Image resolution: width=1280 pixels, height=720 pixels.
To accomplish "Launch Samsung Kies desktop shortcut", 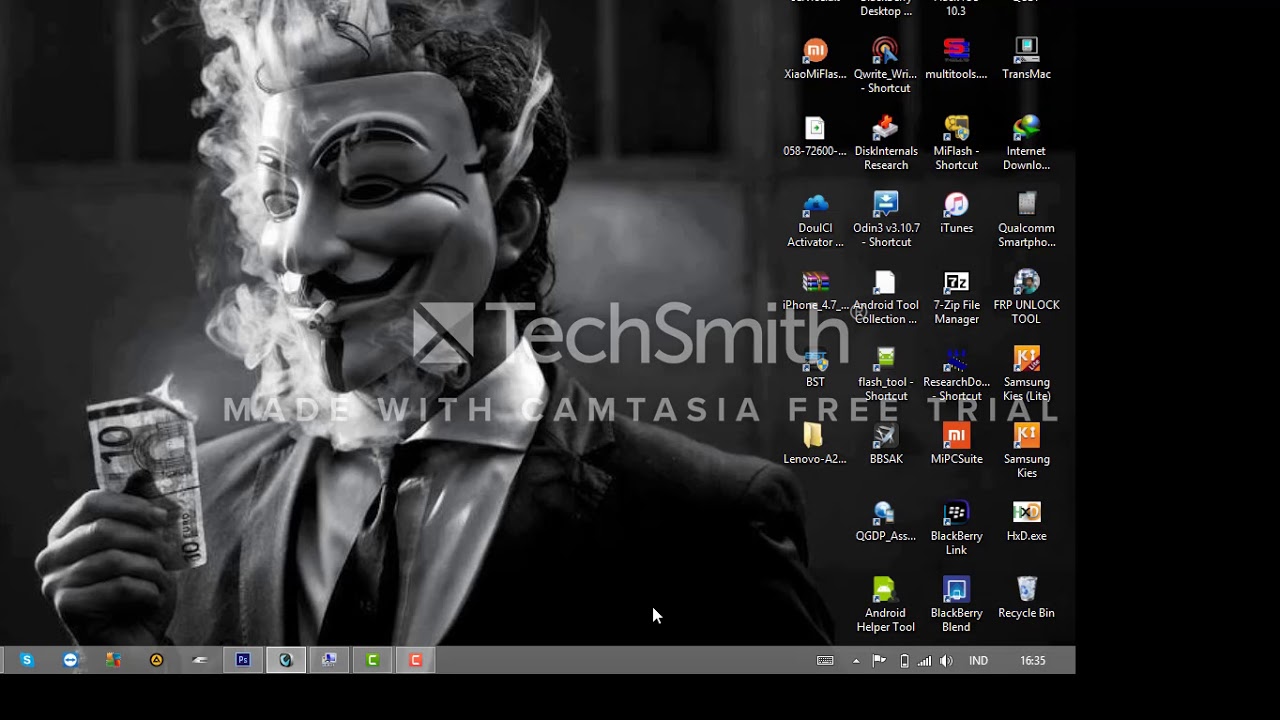I will 1026,451.
